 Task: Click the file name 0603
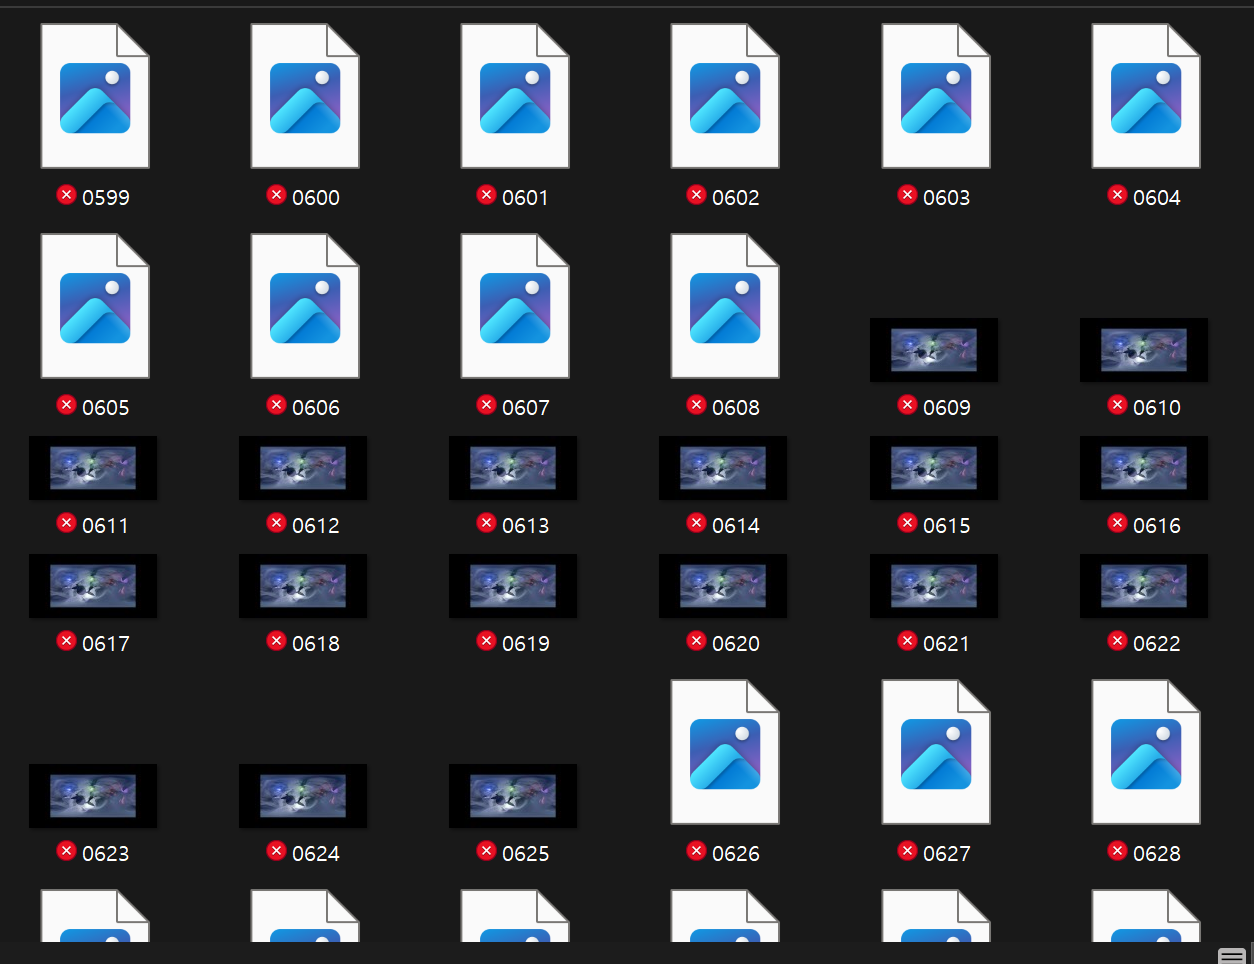947,198
